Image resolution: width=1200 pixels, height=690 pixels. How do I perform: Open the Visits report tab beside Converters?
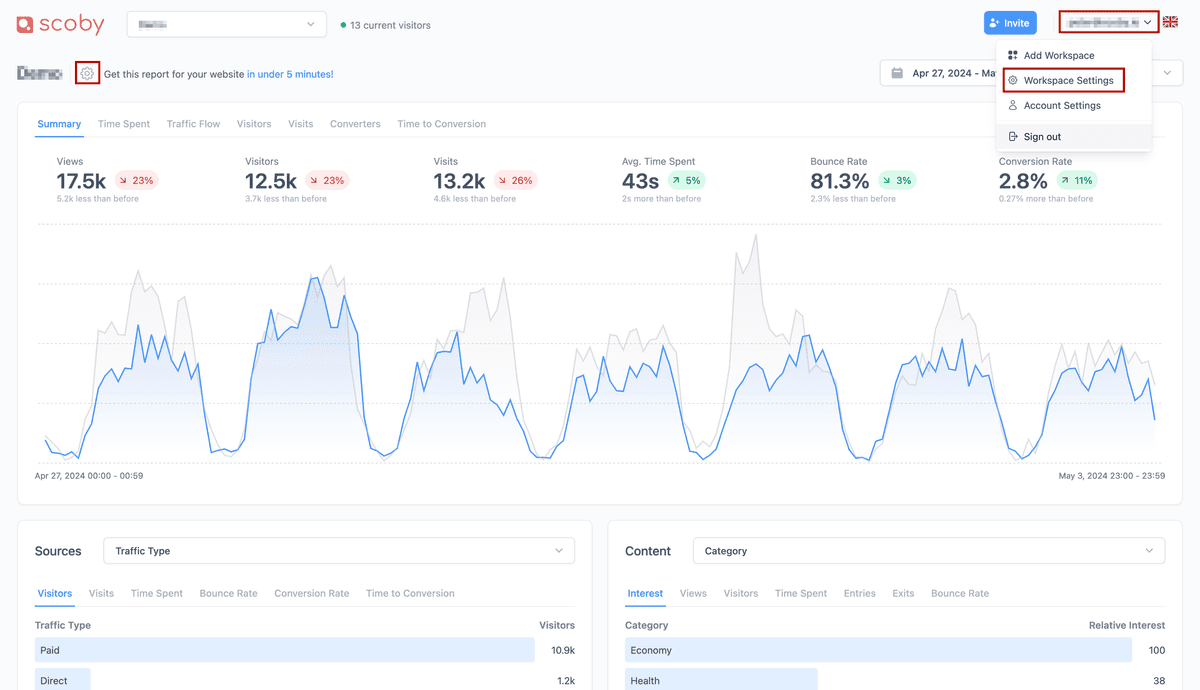[301, 124]
